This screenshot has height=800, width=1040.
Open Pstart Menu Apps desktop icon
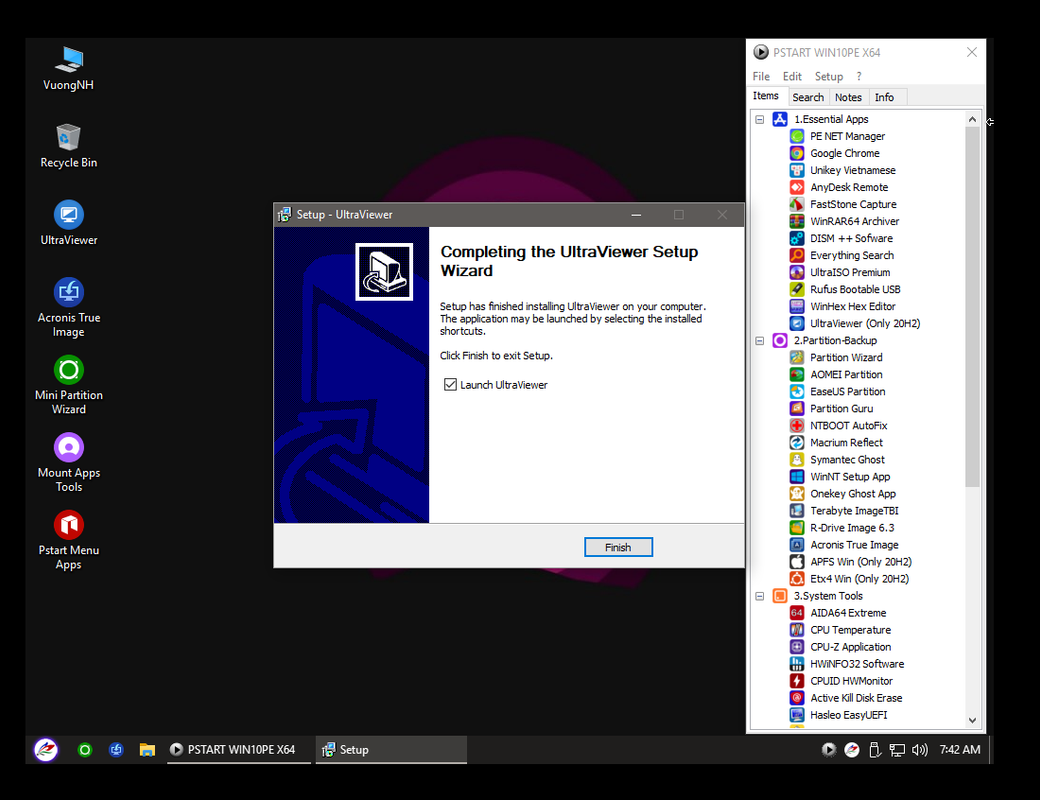(x=68, y=541)
